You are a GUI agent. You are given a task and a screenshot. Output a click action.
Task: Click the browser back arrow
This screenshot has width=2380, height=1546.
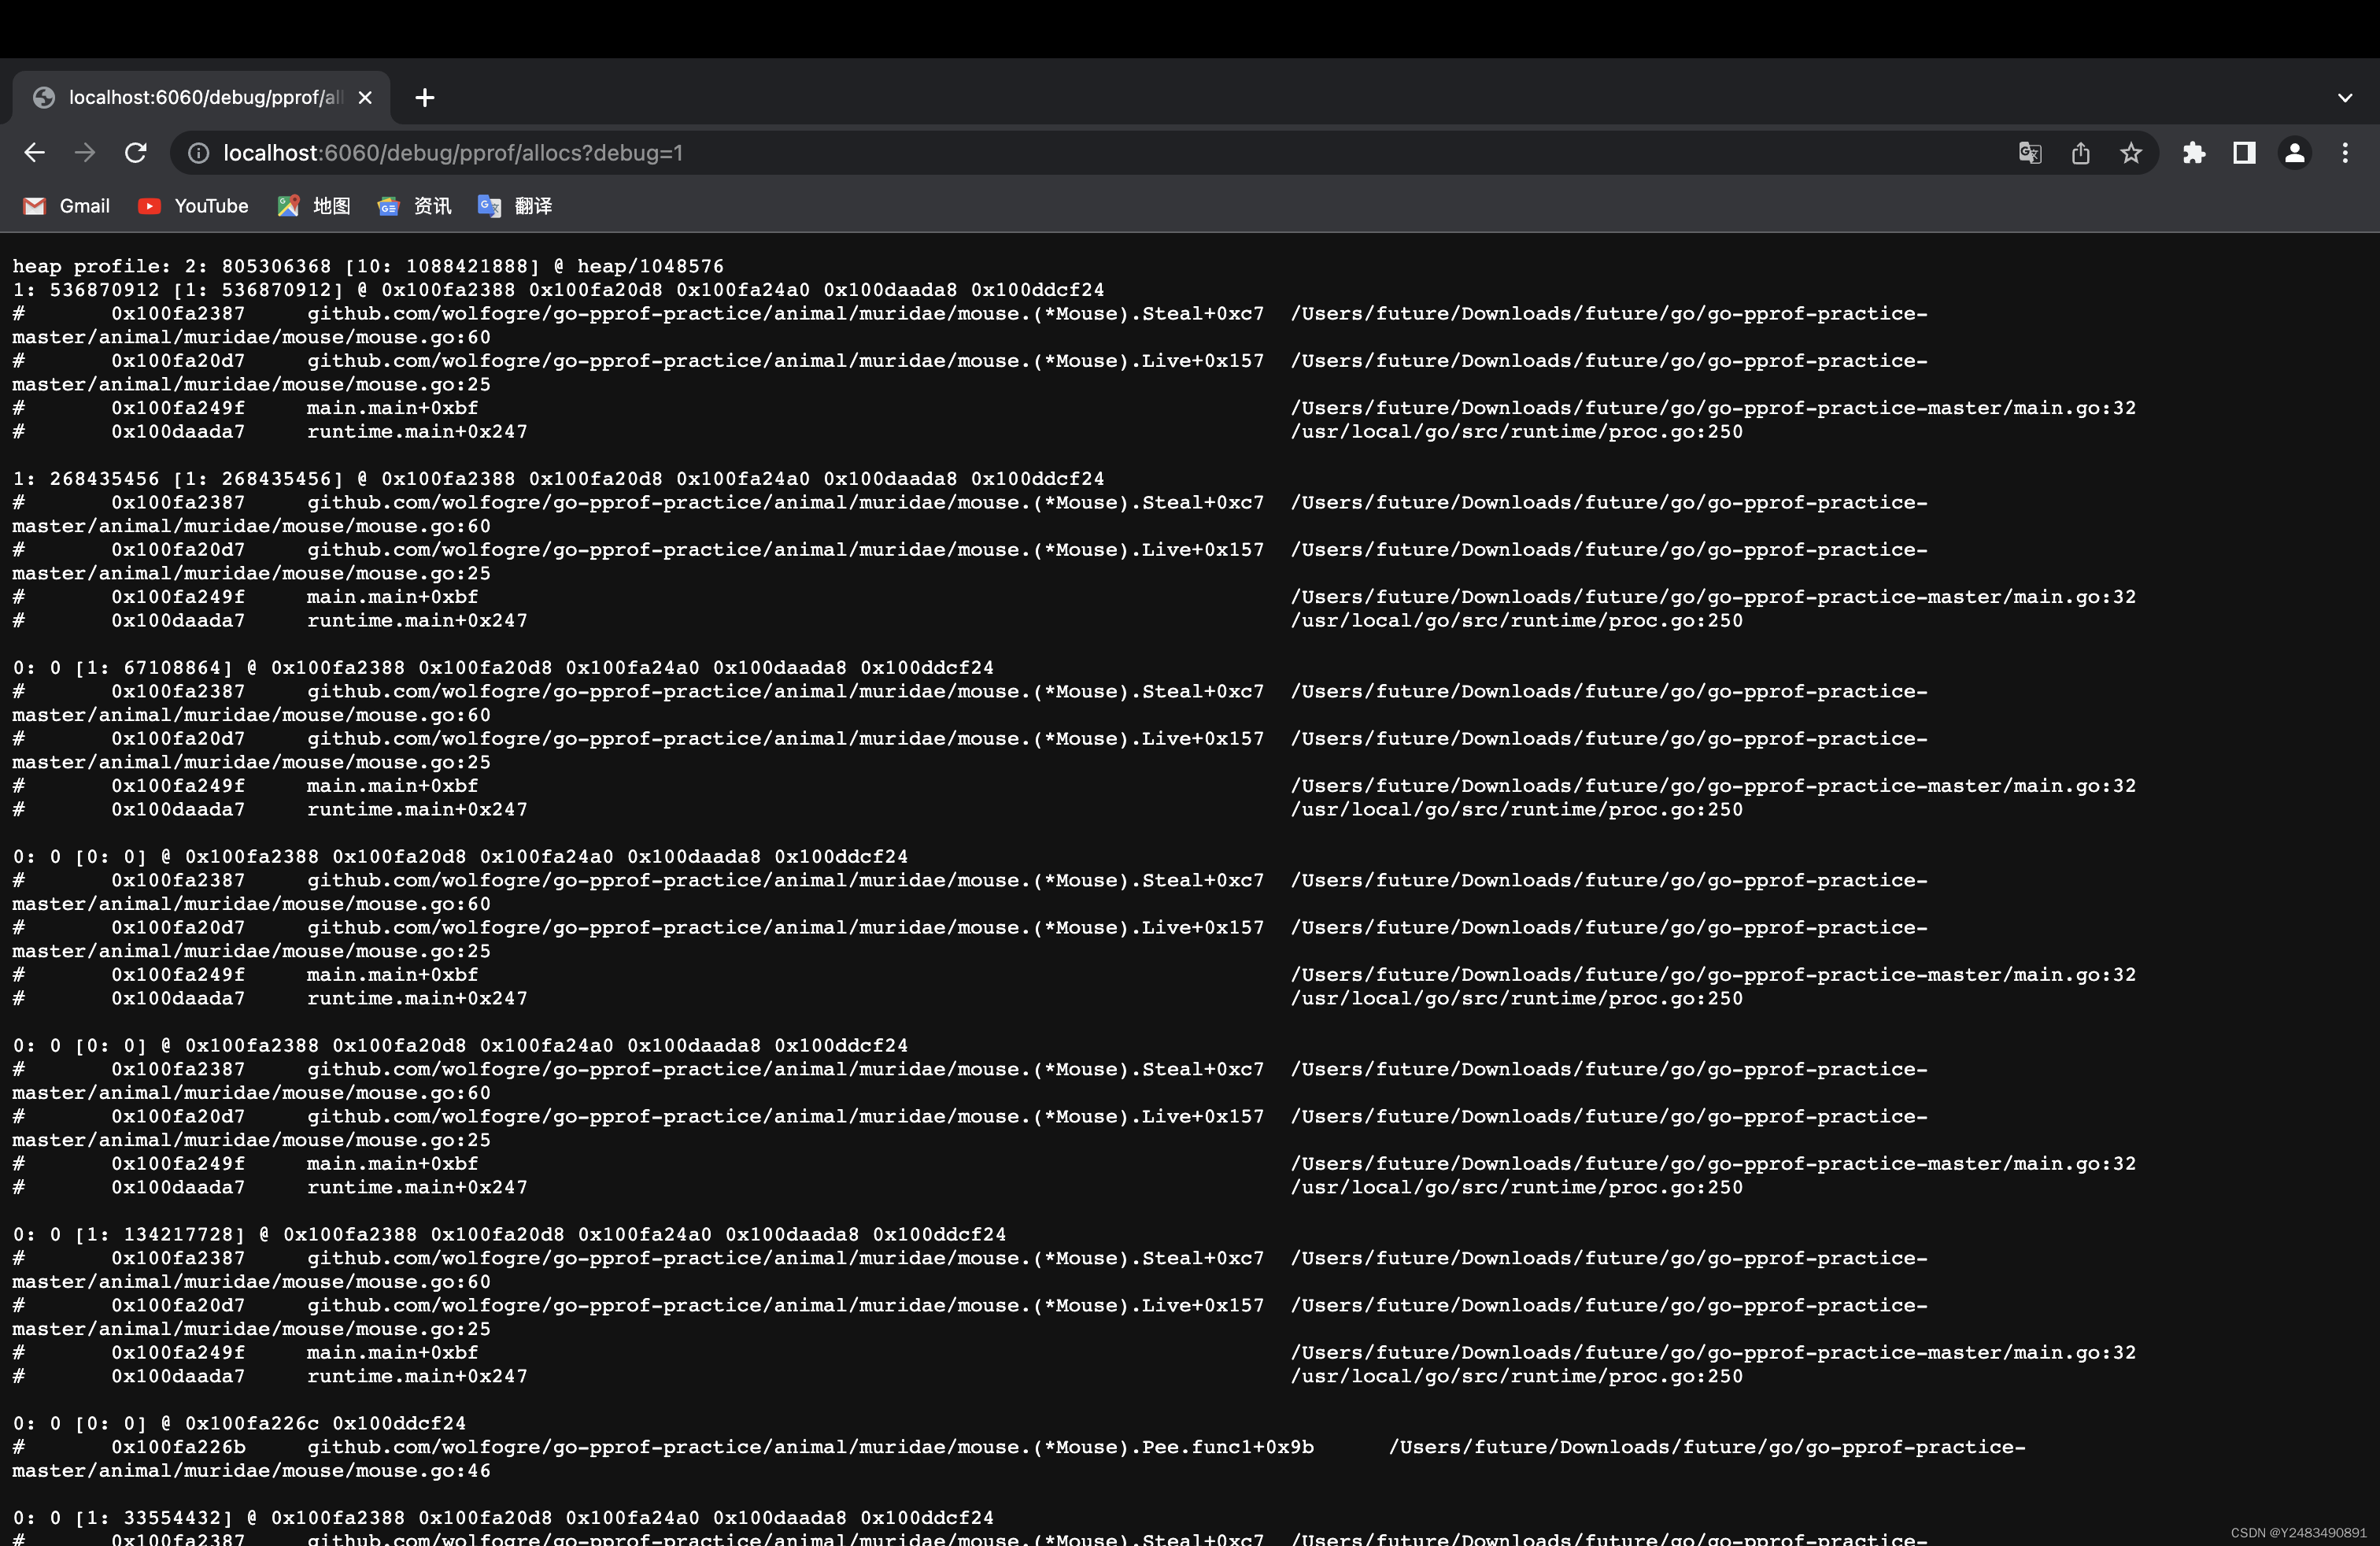tap(34, 153)
